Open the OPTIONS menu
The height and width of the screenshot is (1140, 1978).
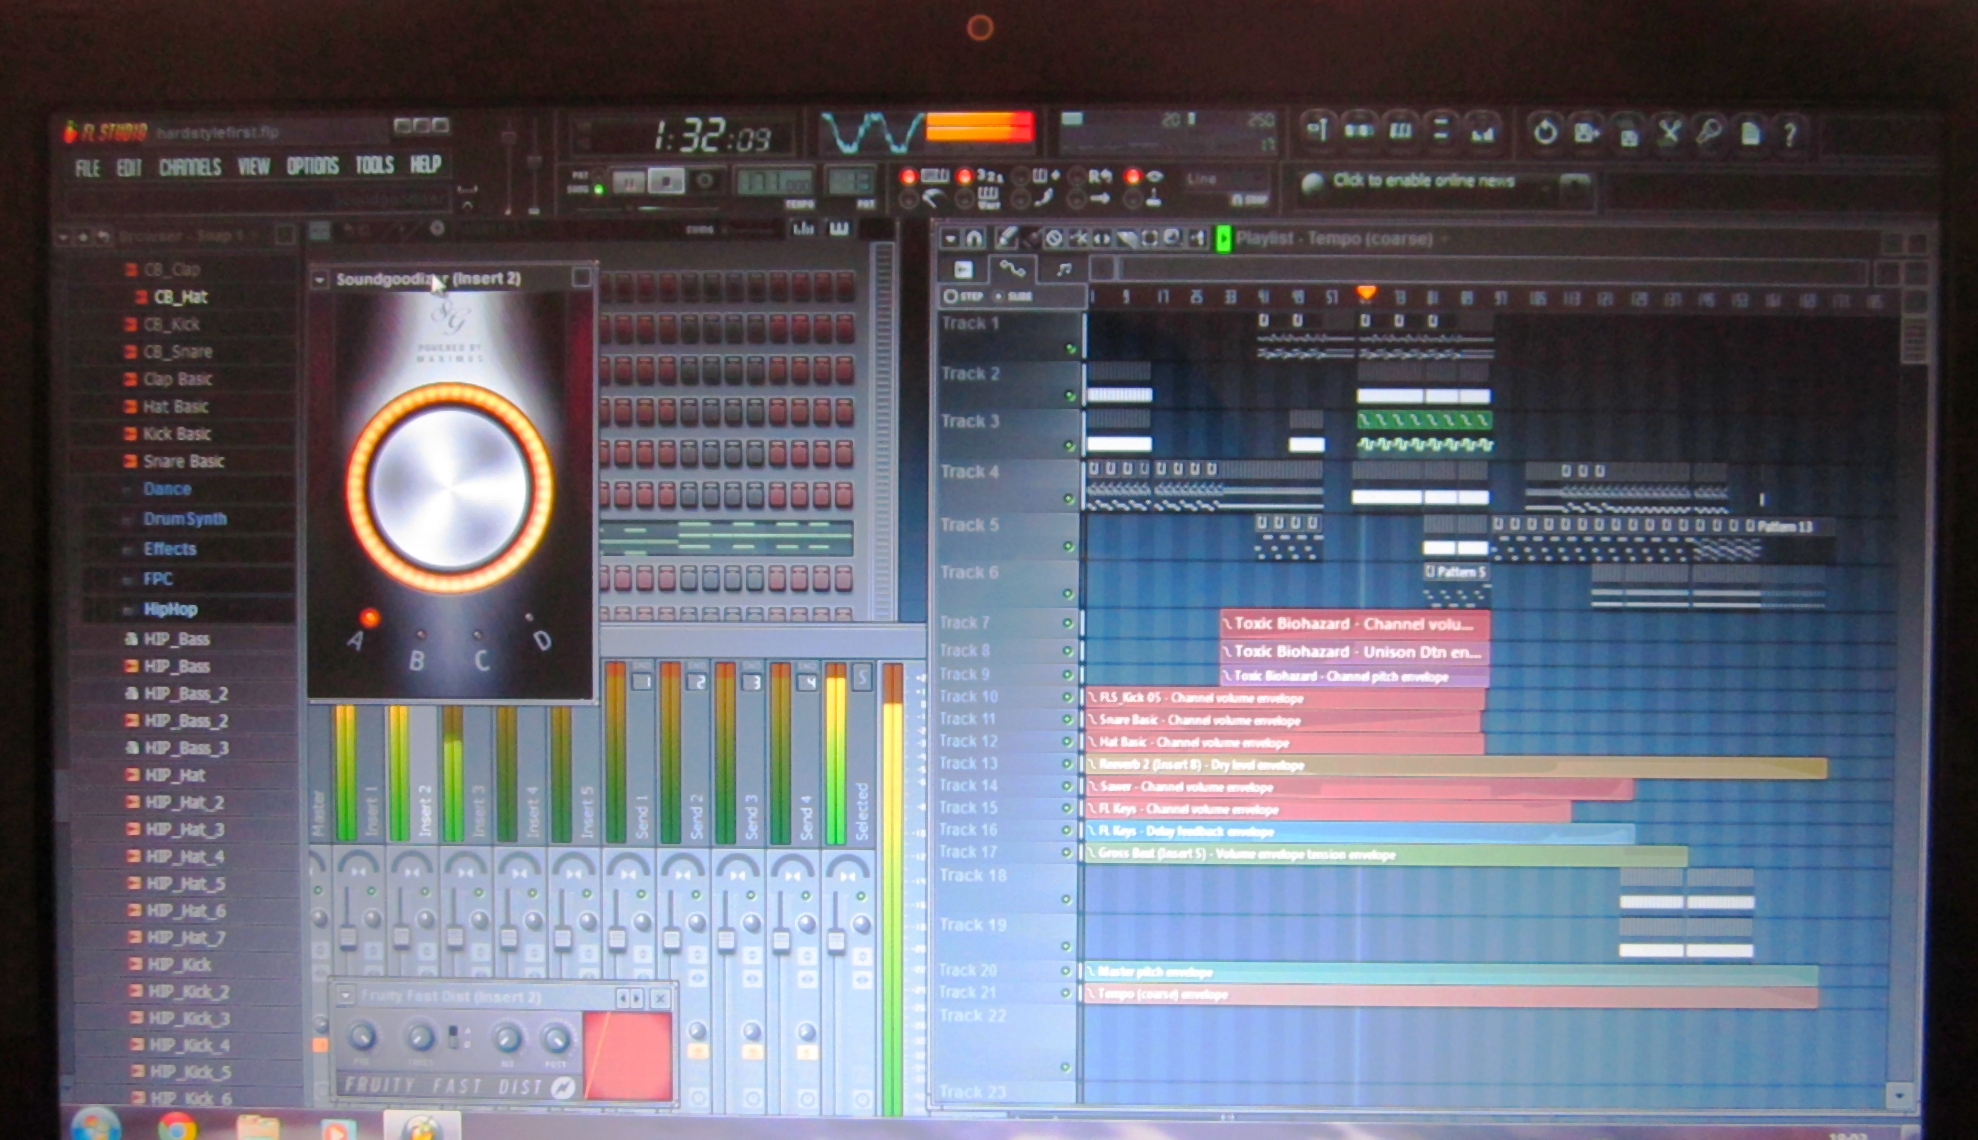click(313, 165)
